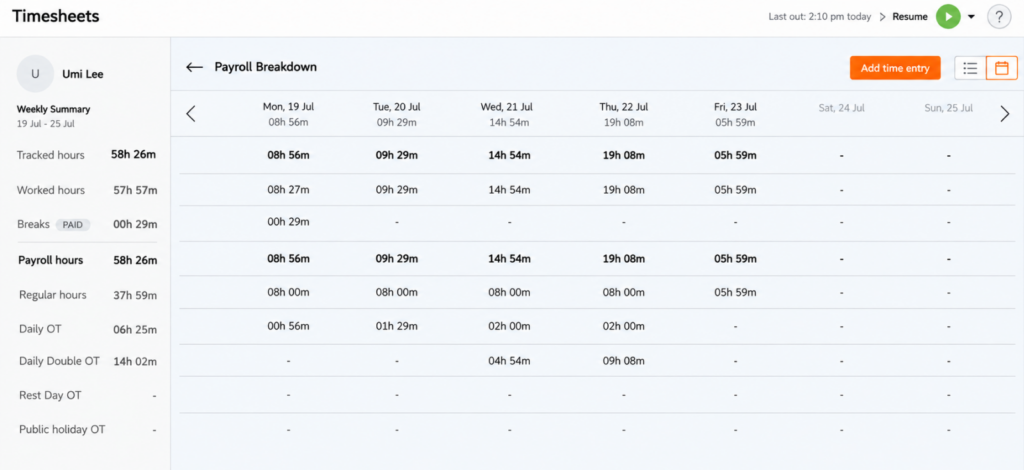Click the Umi Lee name label
The width and height of the screenshot is (1024, 470).
(83, 74)
